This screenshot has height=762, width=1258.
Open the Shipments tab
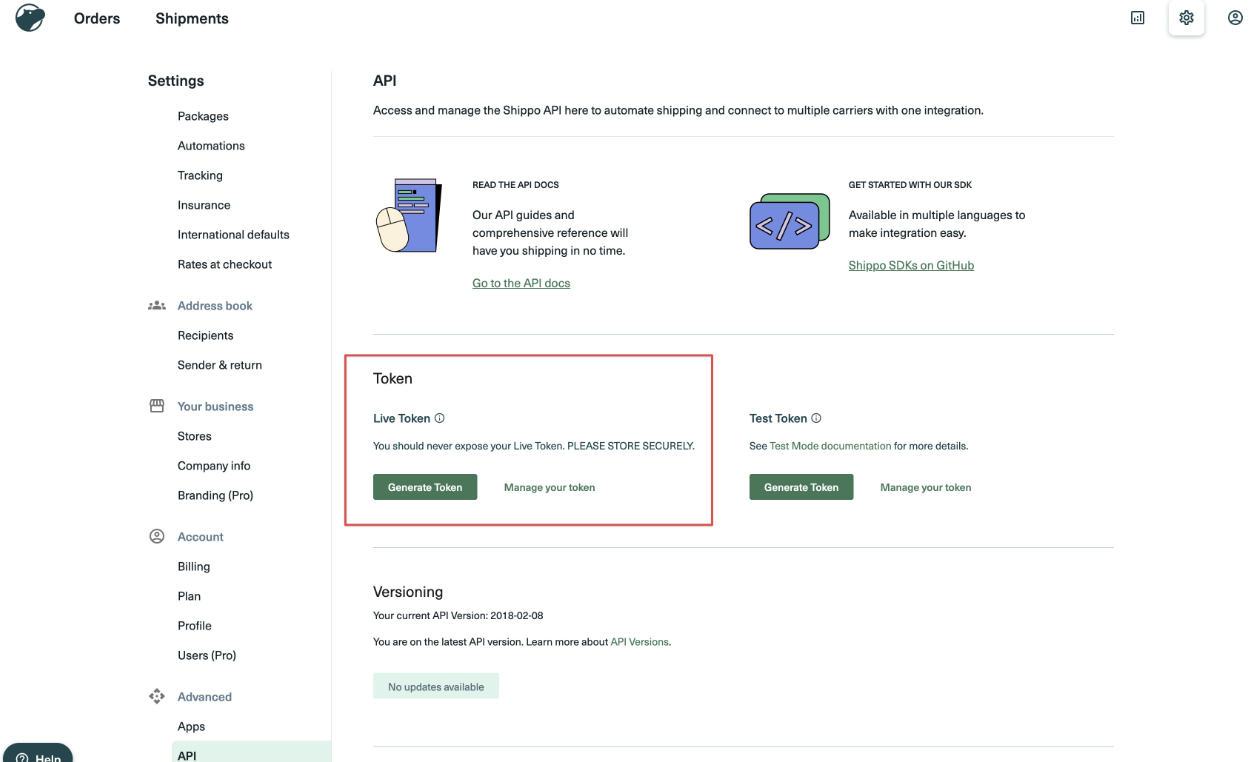192,18
